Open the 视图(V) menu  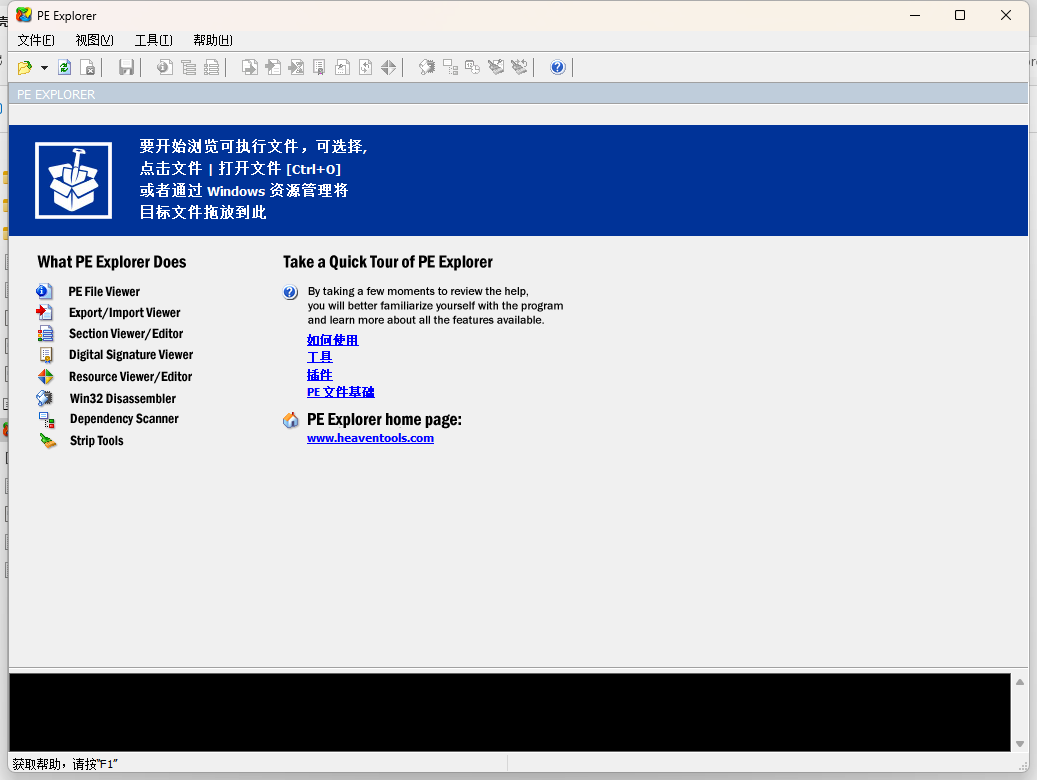tap(95, 40)
